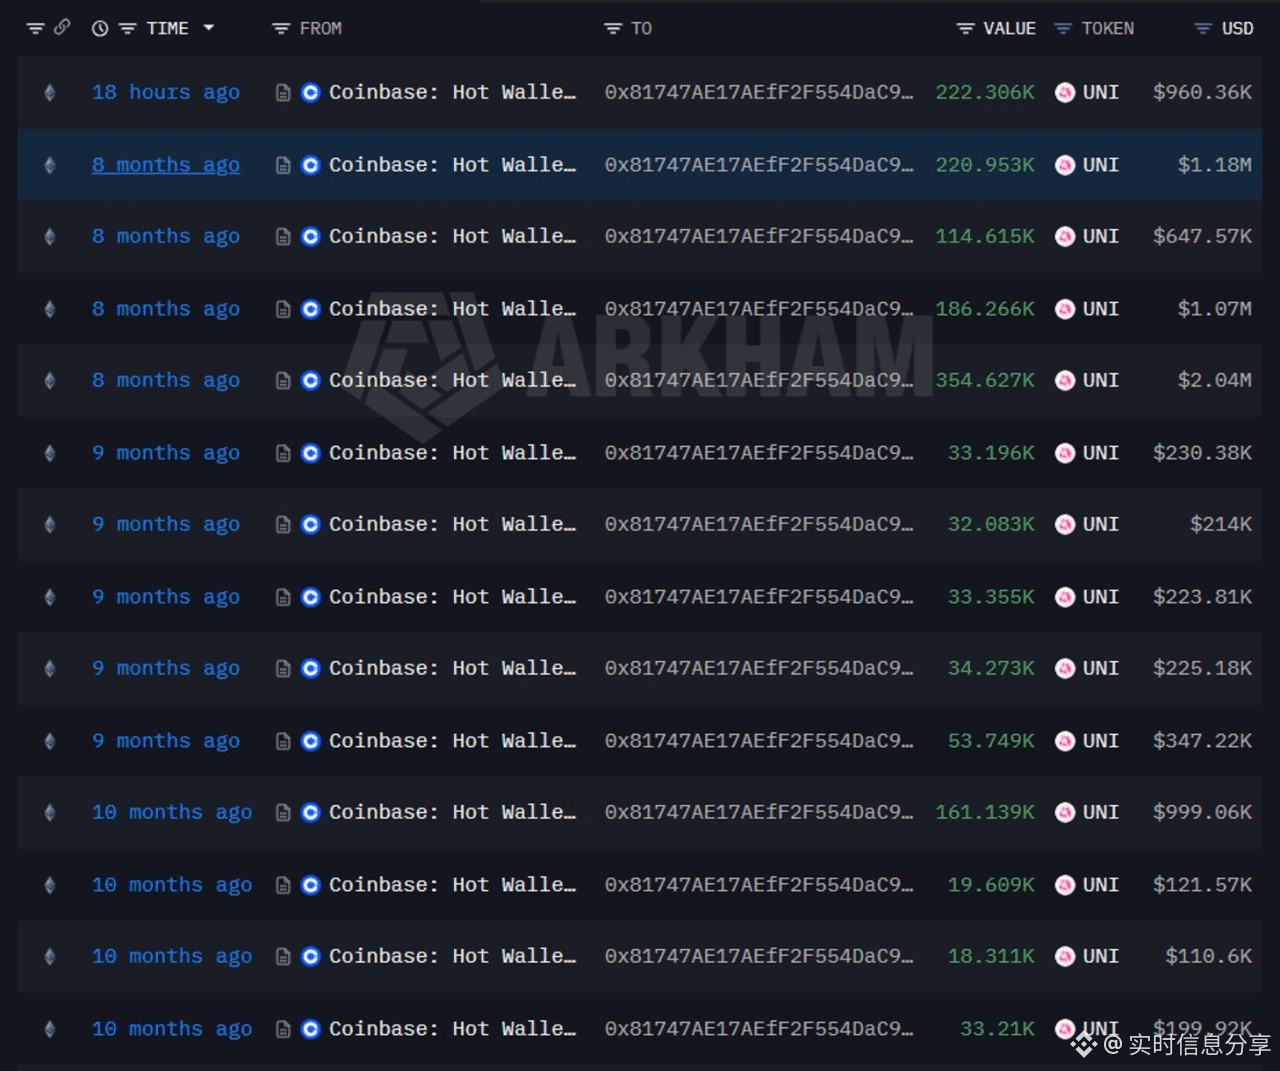Select the value 32.083K
The width and height of the screenshot is (1280, 1071).
(991, 524)
